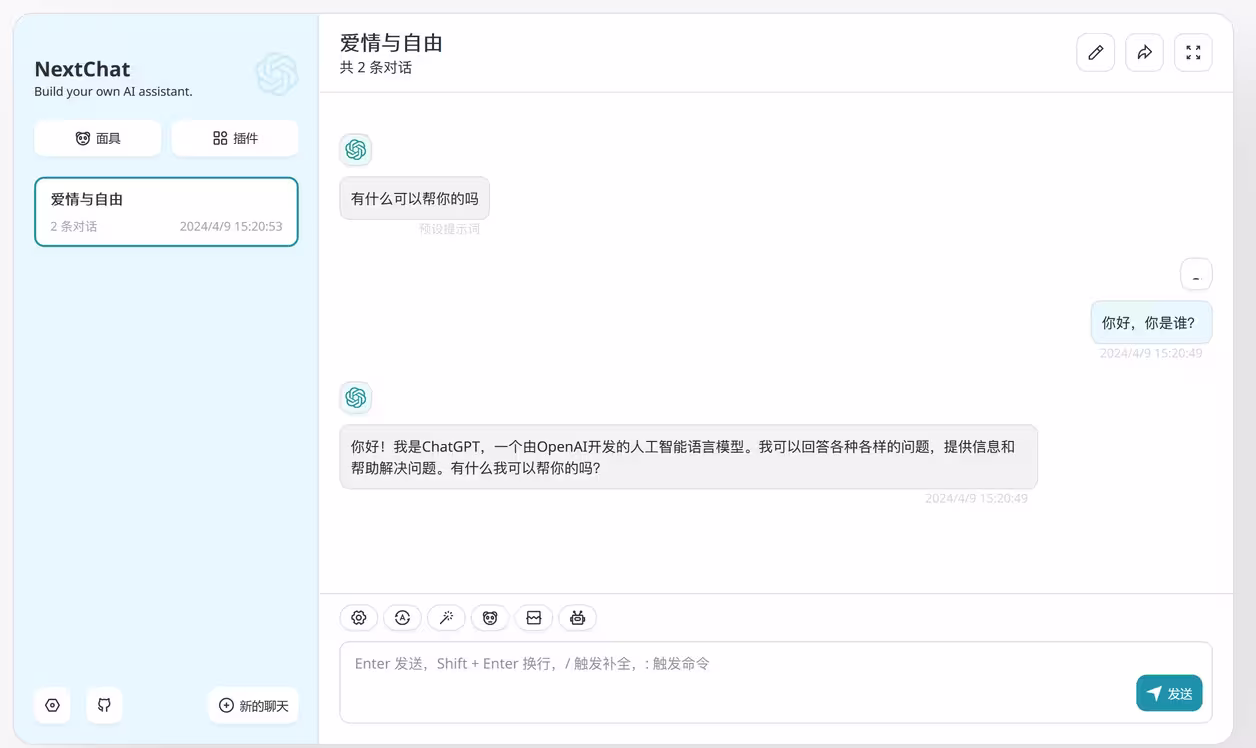Open the 插件 plugins button
Screen dimensions: 1256x748
point(235,138)
